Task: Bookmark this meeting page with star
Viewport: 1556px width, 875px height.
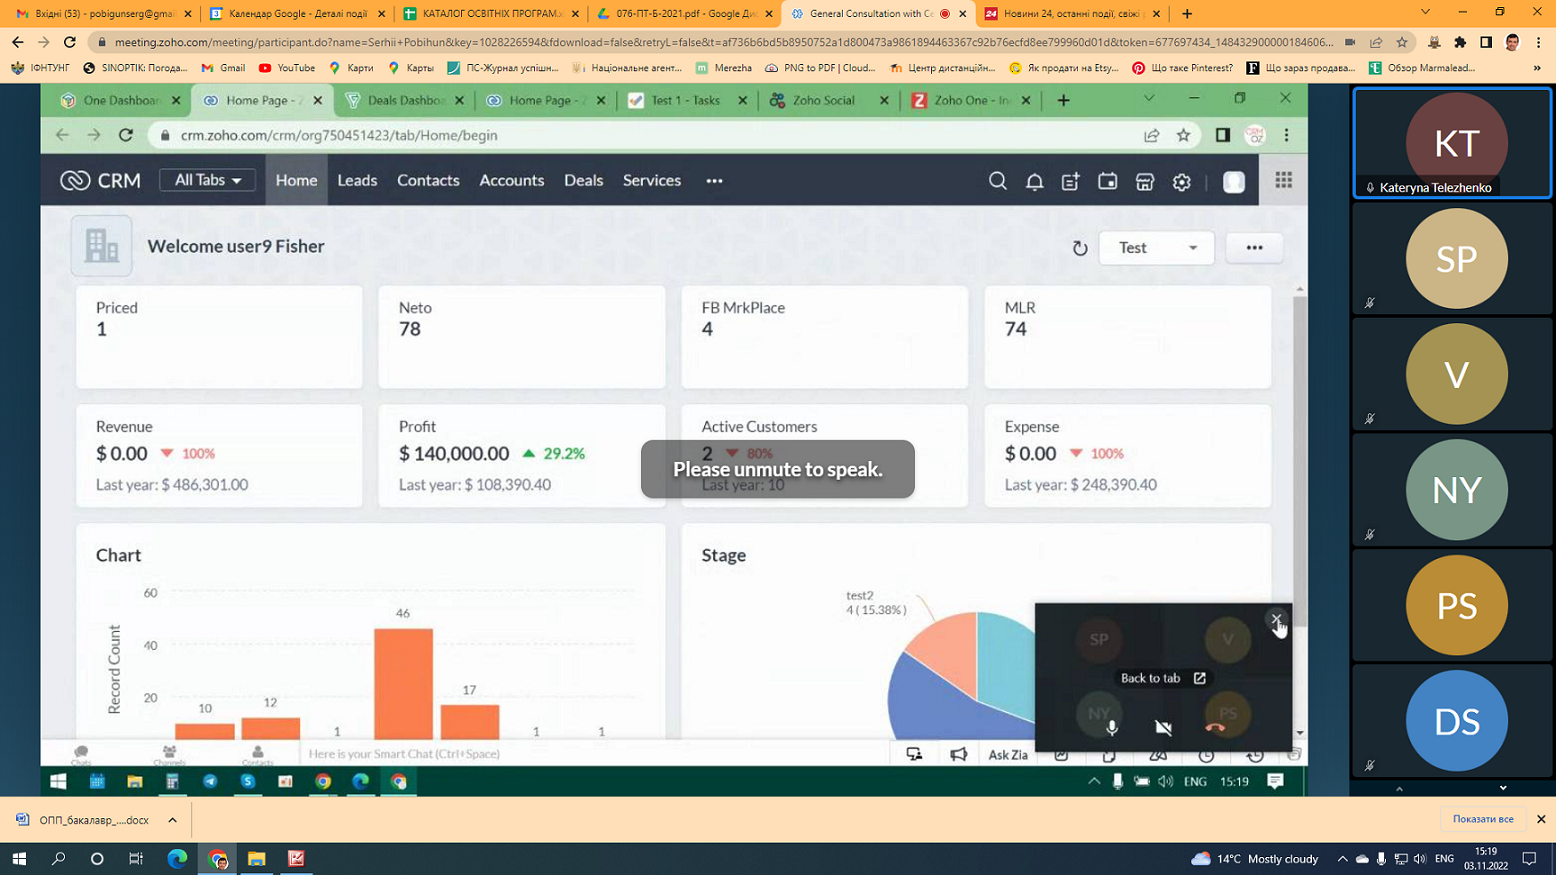Action: point(1402,42)
